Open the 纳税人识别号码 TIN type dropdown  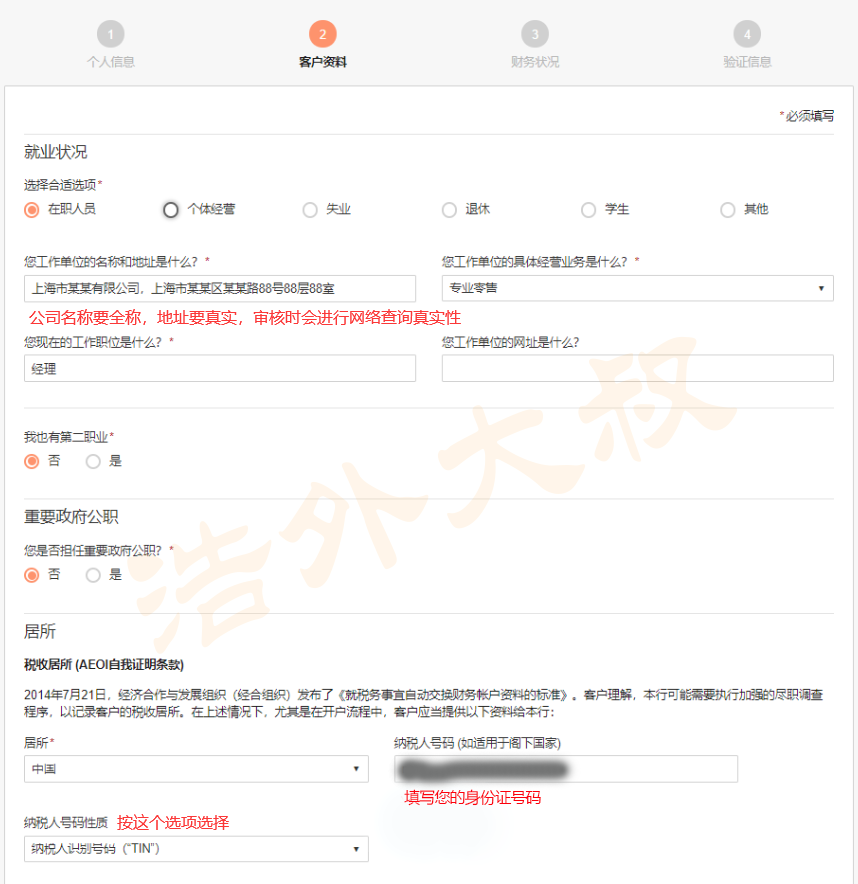click(x=196, y=849)
